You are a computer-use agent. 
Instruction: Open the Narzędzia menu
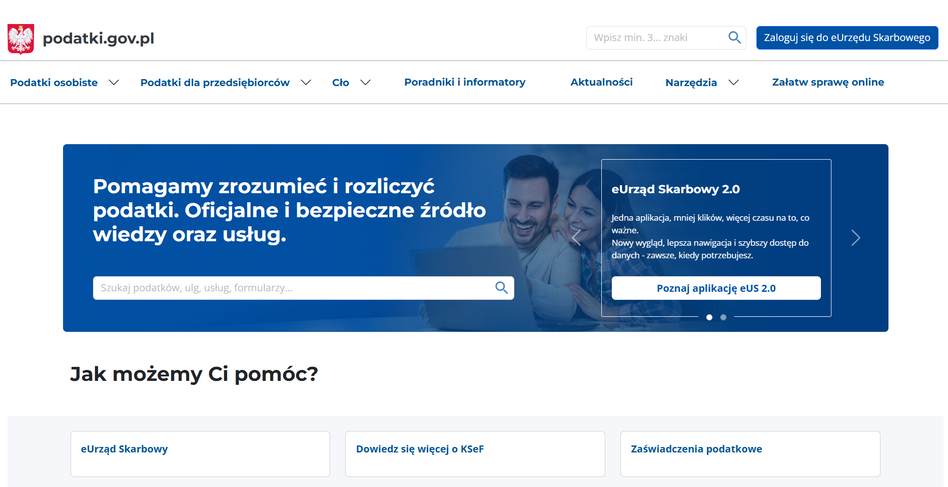tap(691, 83)
